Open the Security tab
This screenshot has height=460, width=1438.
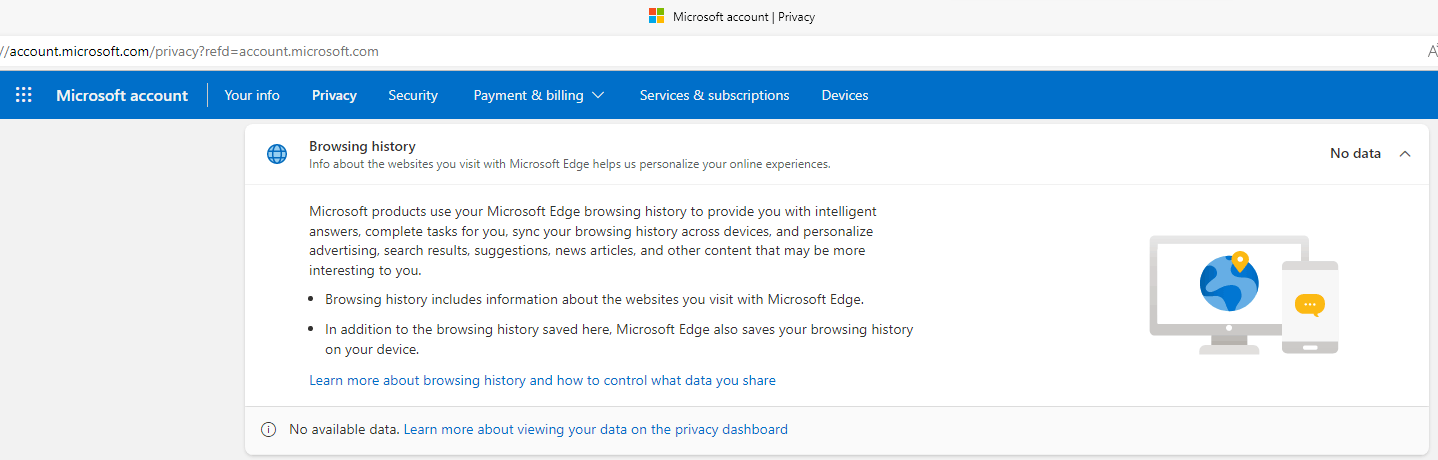[413, 95]
